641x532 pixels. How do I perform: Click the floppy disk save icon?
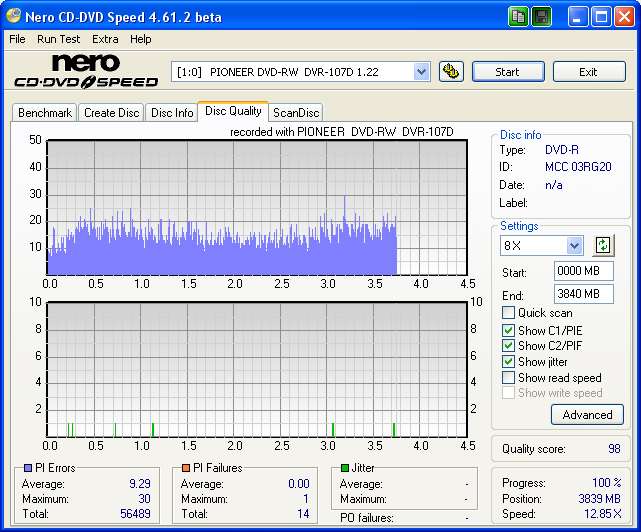(x=542, y=17)
